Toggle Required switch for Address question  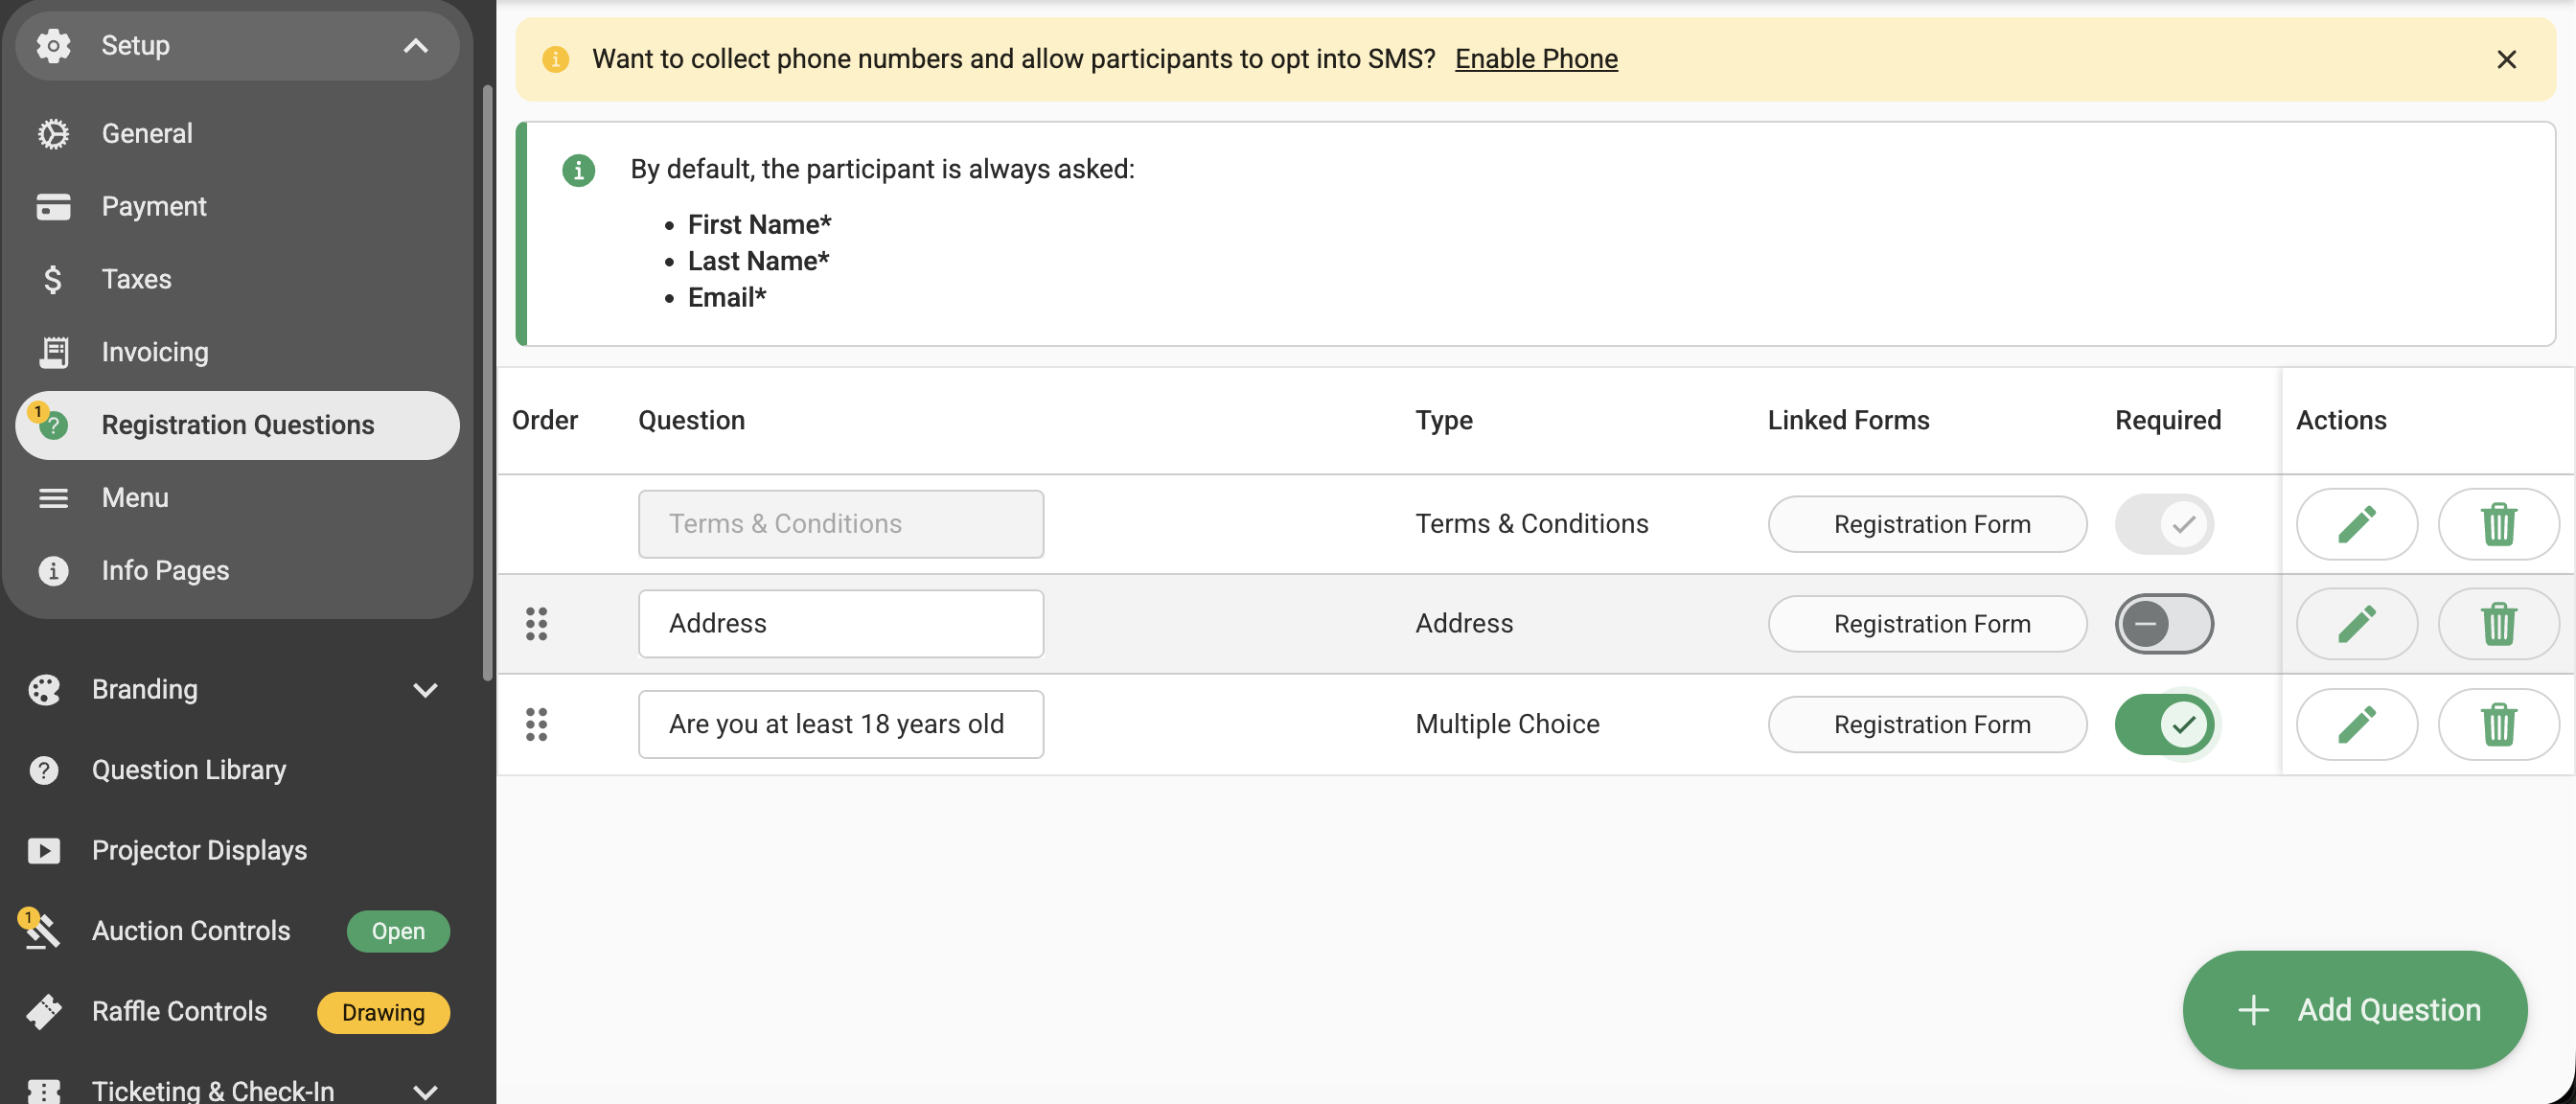click(x=2164, y=624)
